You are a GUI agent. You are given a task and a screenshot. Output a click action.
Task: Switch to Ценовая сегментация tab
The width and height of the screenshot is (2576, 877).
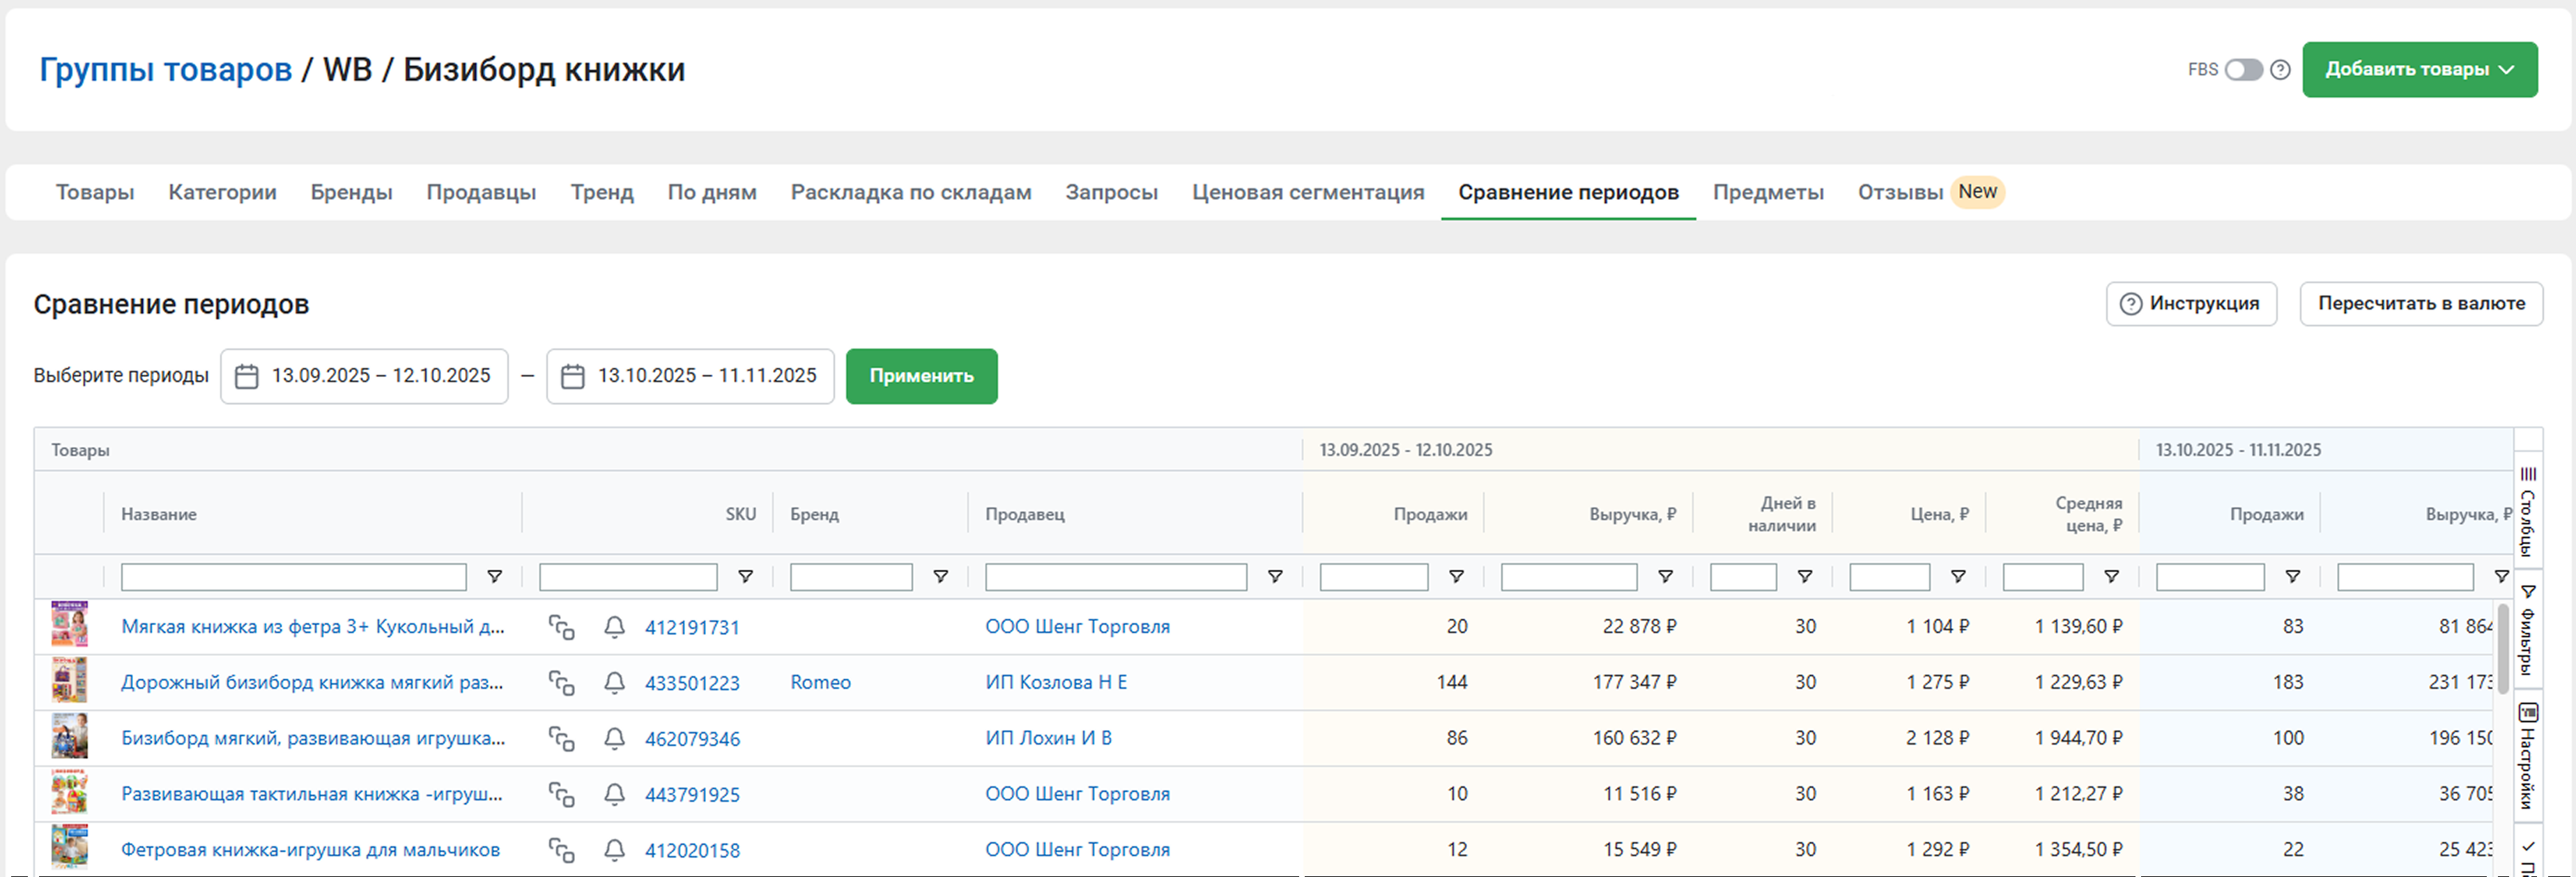click(x=1307, y=192)
